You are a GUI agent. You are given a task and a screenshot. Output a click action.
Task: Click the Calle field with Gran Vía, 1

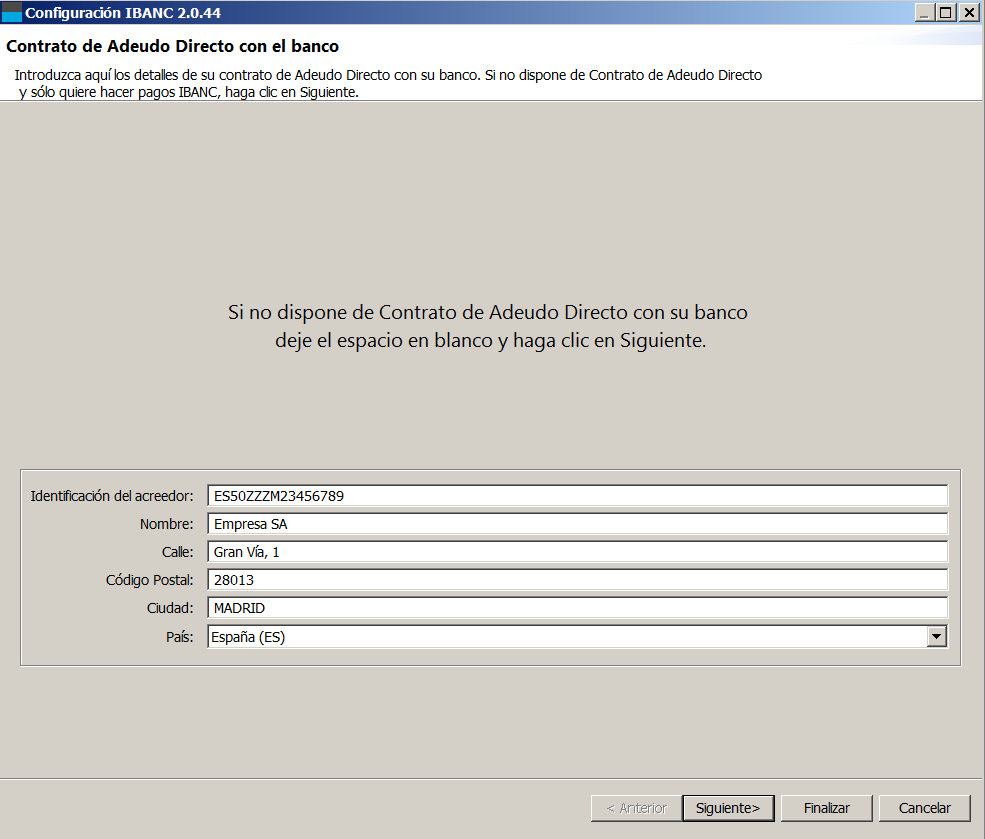point(577,552)
